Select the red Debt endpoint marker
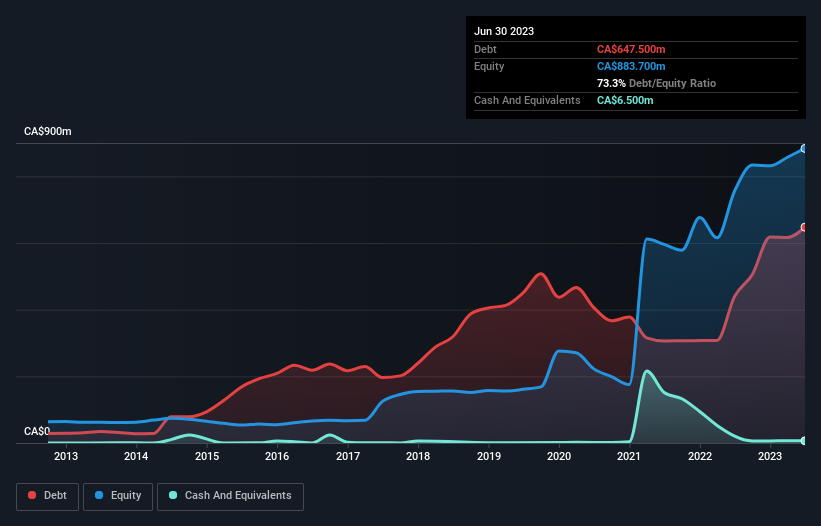Screen dimensions: 821x526 (x=804, y=227)
